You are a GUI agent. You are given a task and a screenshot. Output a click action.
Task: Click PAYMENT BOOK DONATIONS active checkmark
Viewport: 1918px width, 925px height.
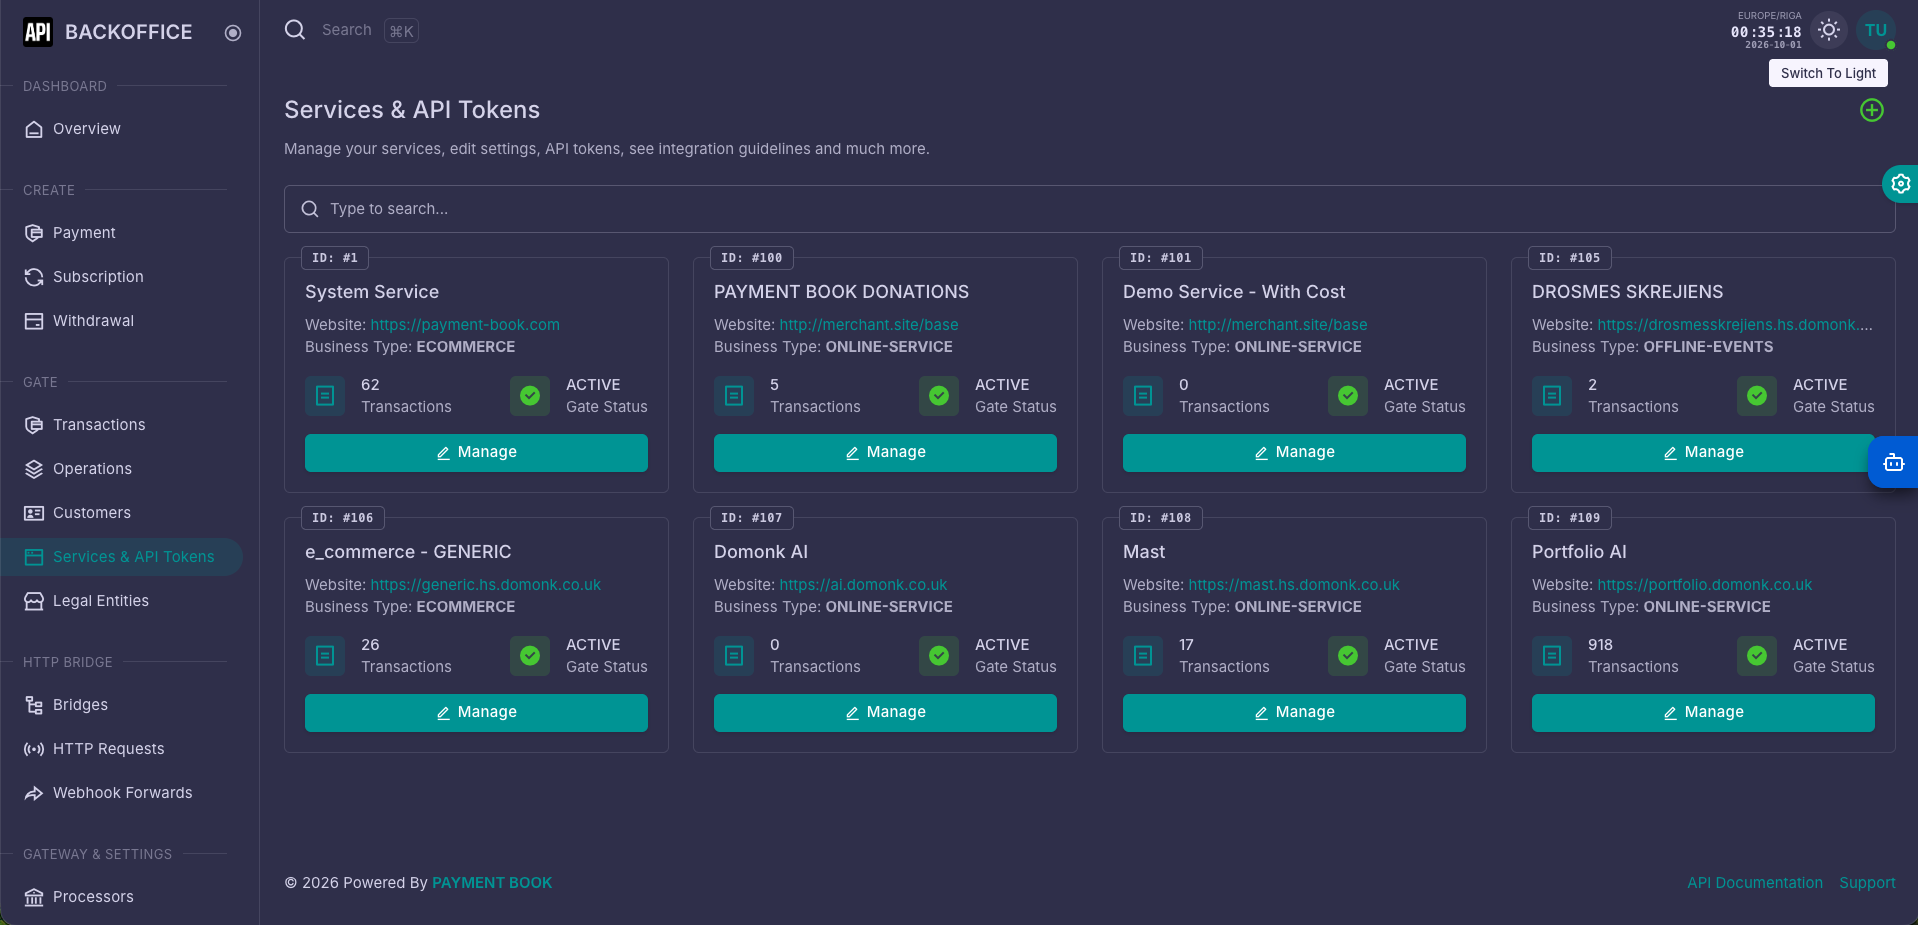point(939,396)
